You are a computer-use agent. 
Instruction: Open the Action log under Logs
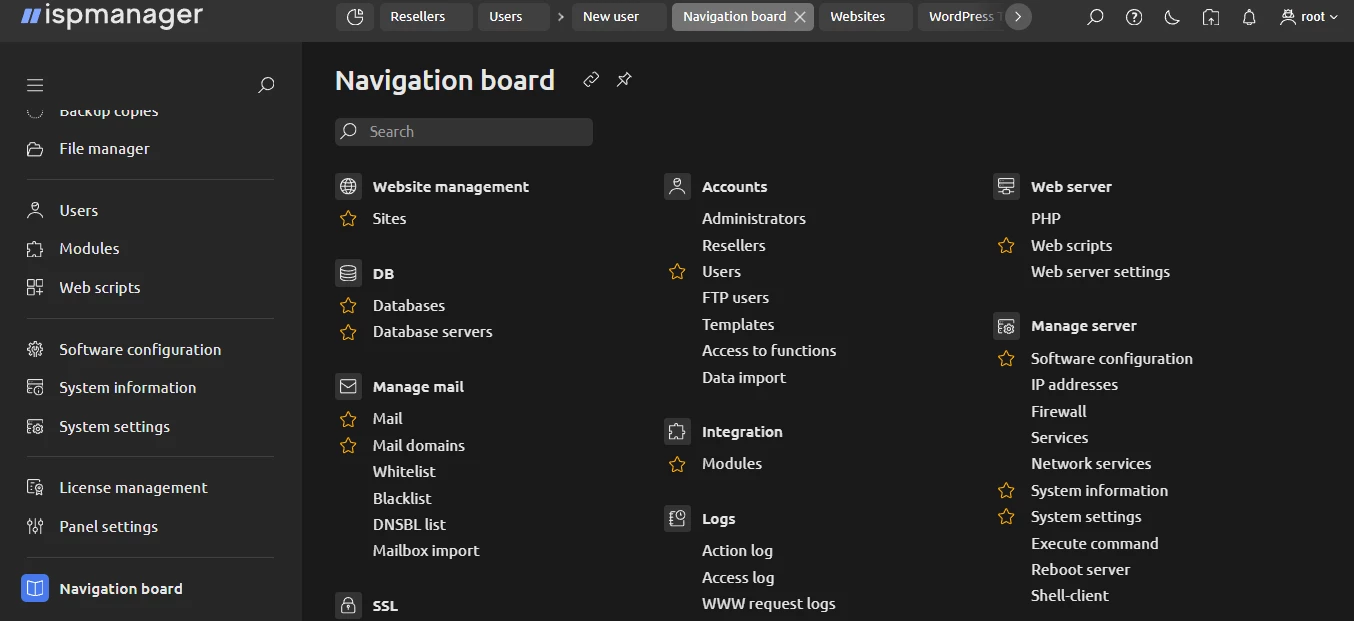pos(737,550)
